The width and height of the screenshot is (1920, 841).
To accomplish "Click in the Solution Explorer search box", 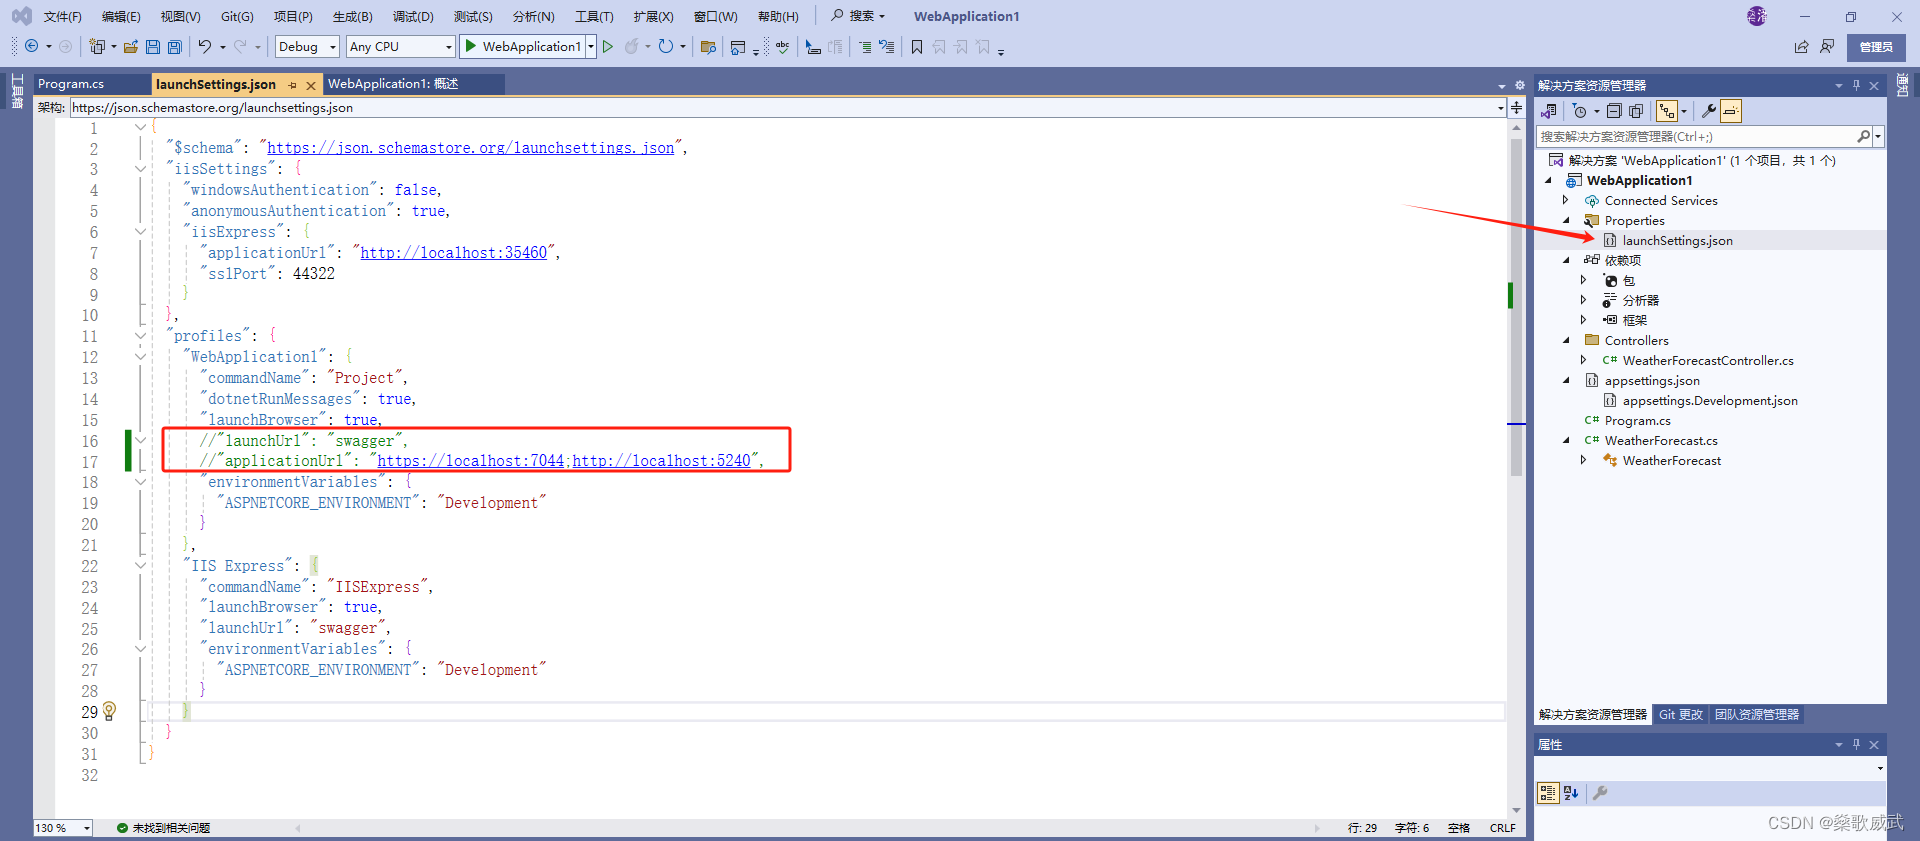I will tap(1696, 137).
